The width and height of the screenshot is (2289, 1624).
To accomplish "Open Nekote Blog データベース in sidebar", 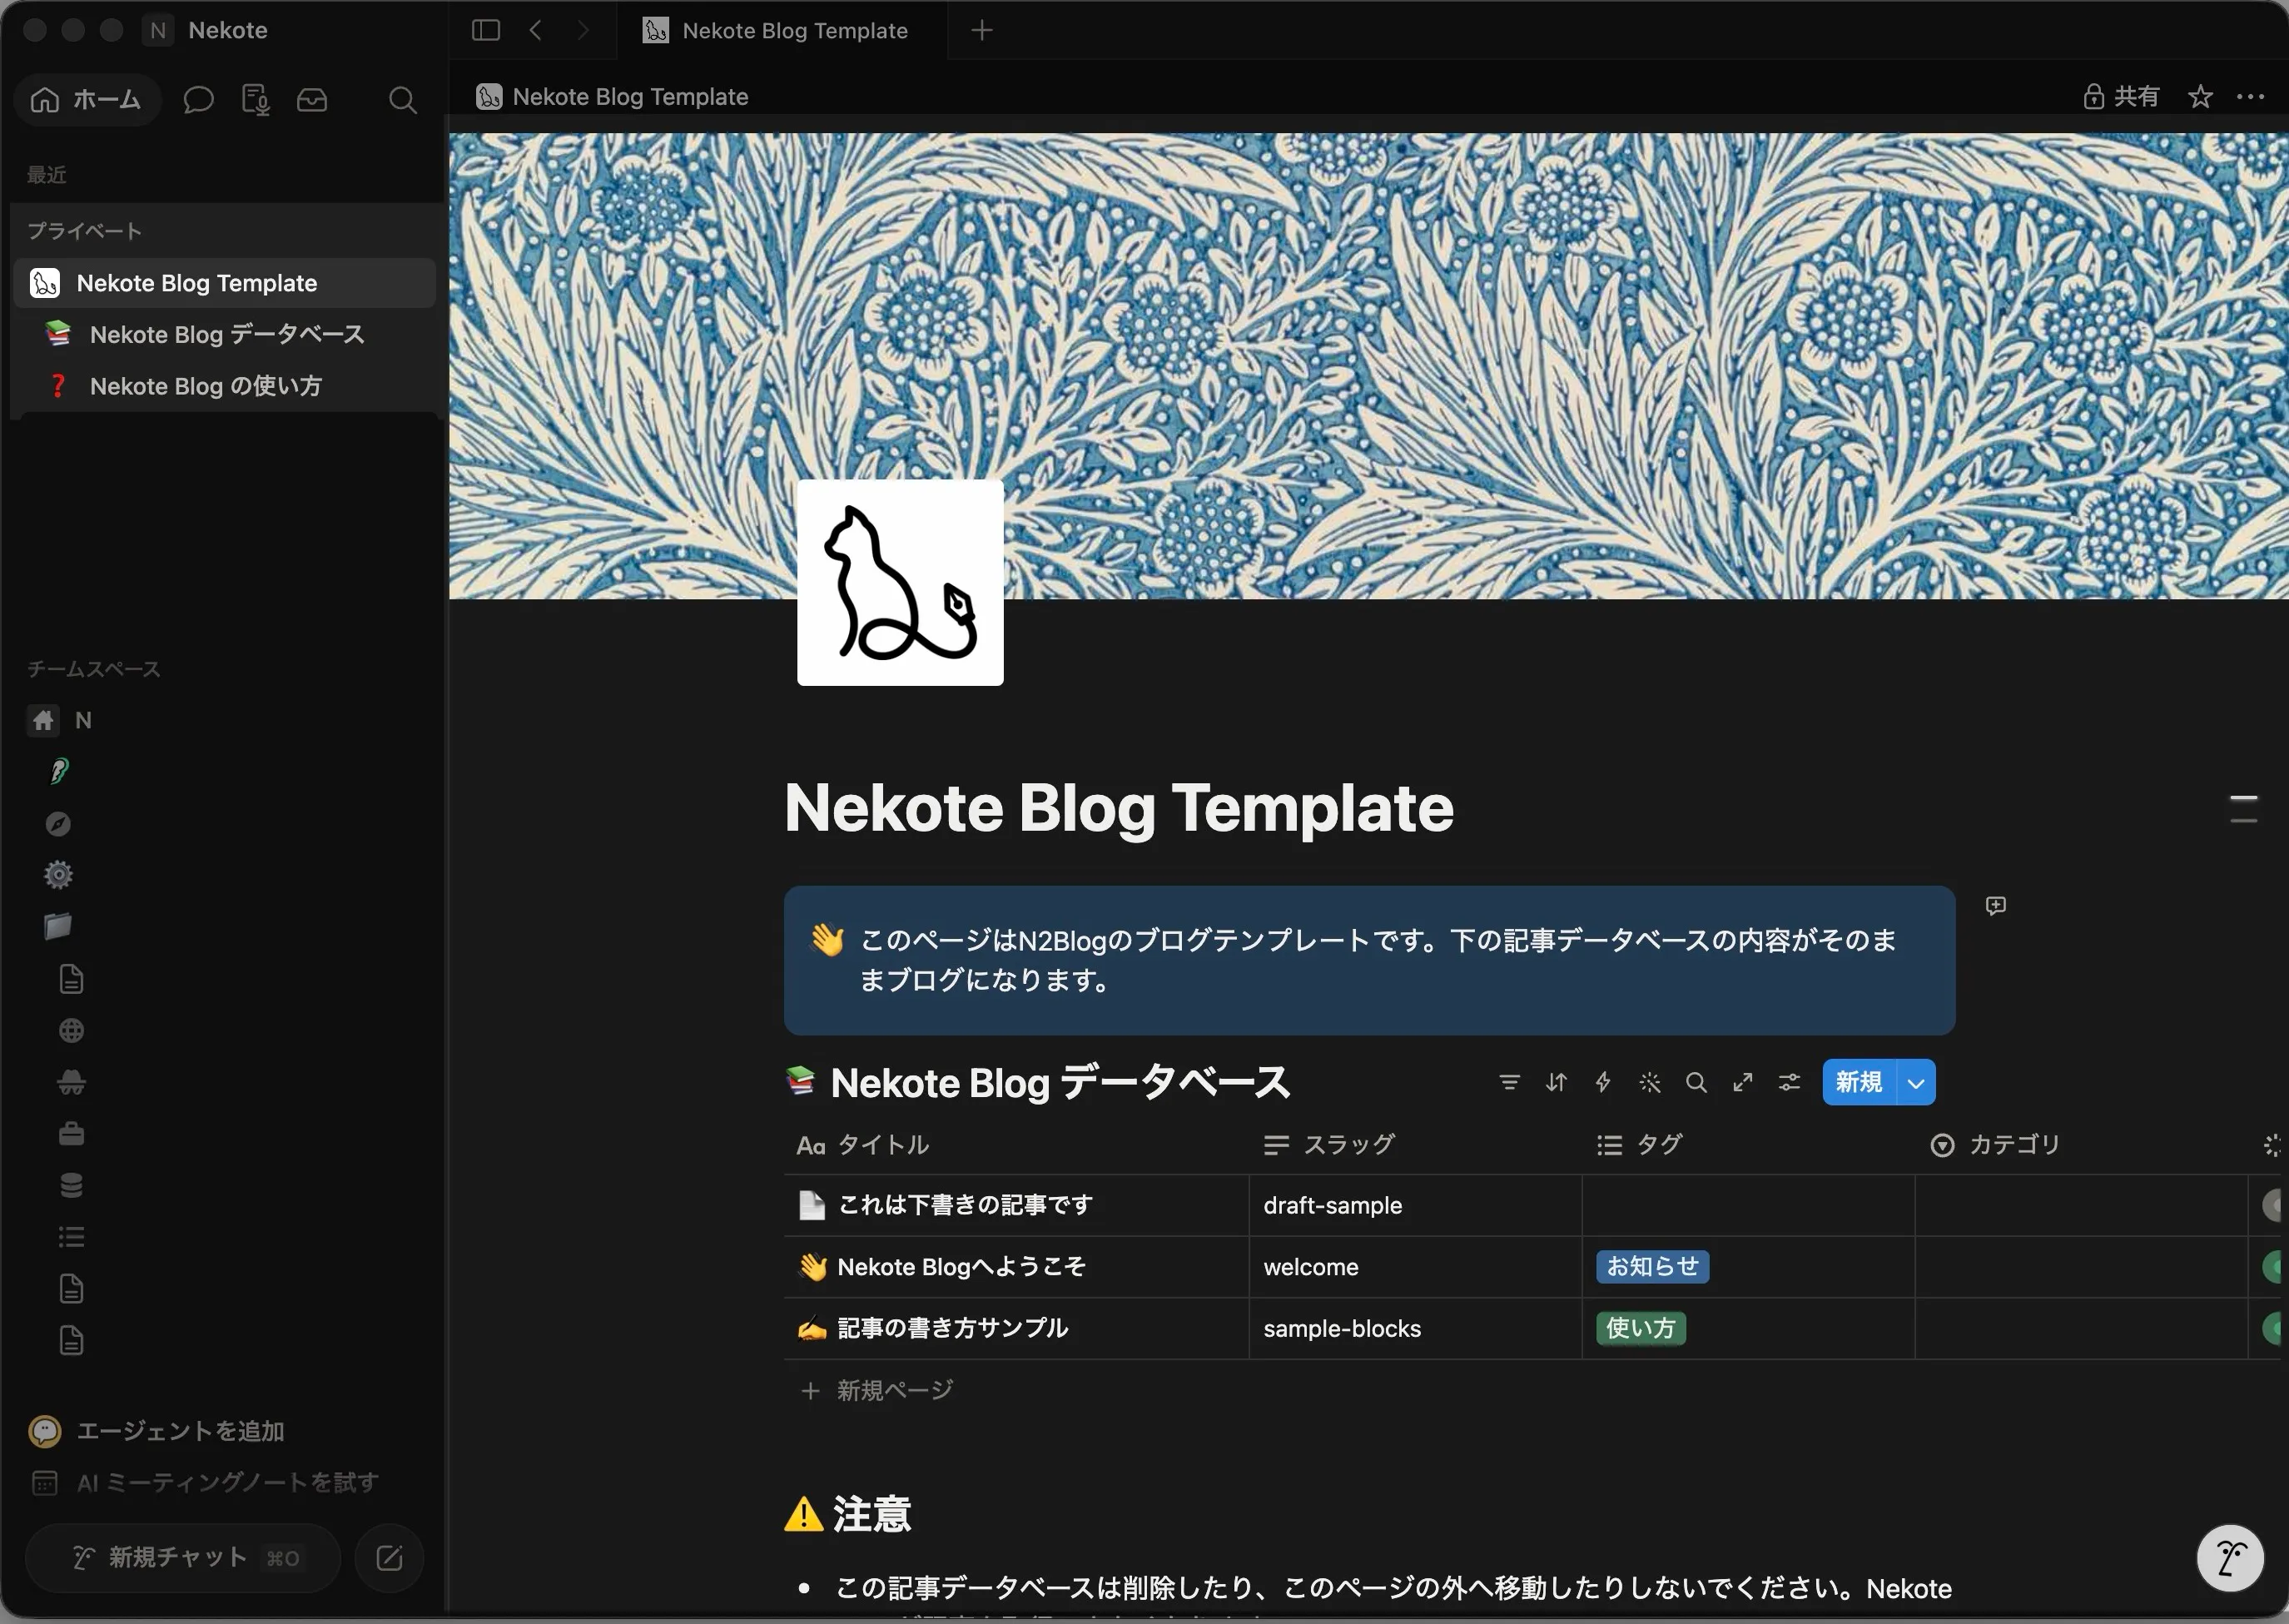I will (x=226, y=334).
